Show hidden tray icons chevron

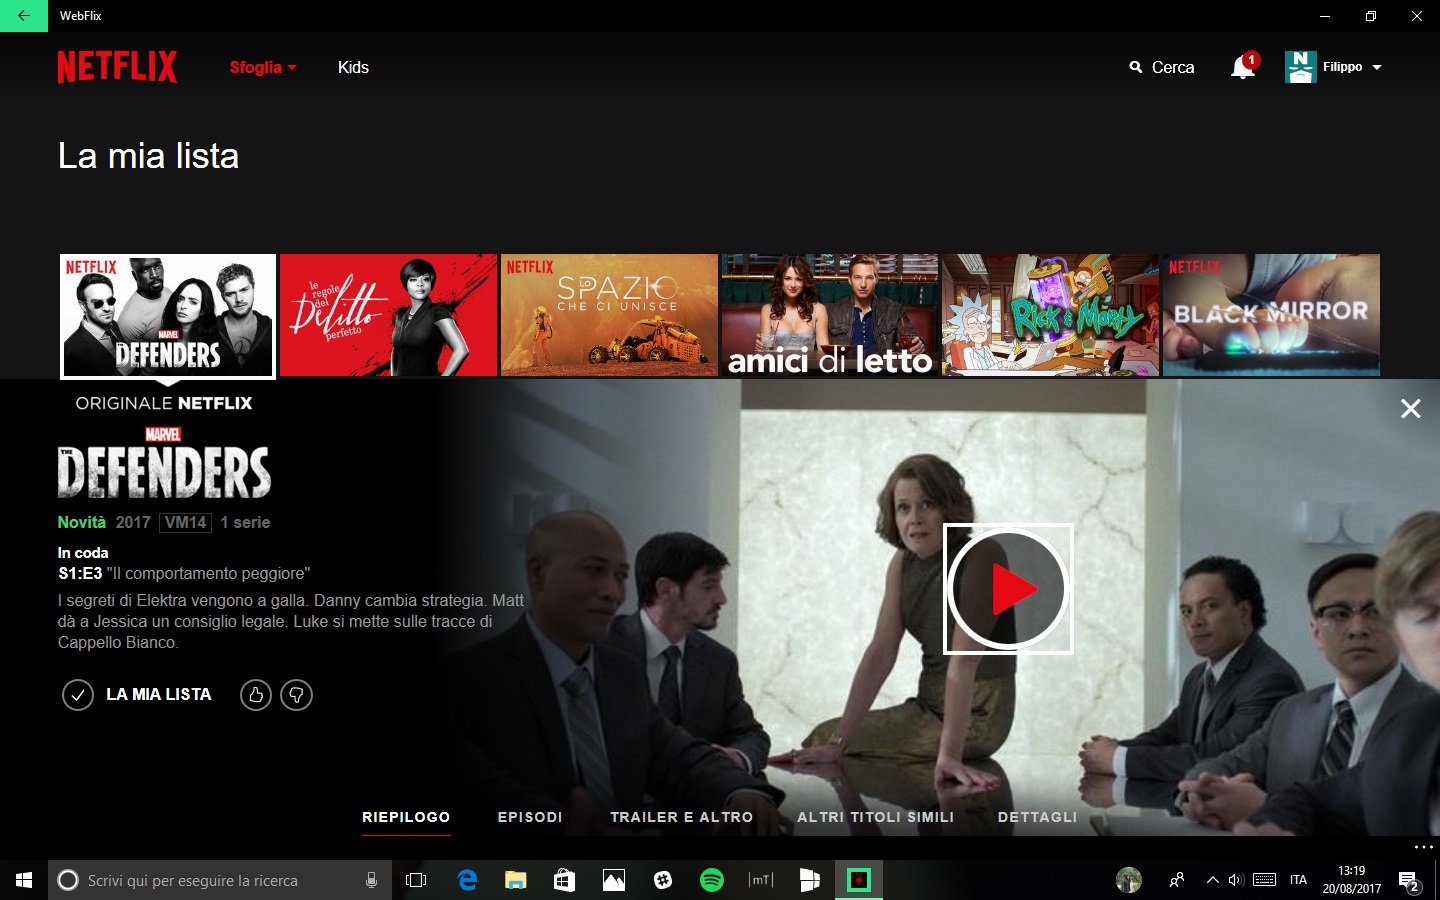click(x=1212, y=880)
